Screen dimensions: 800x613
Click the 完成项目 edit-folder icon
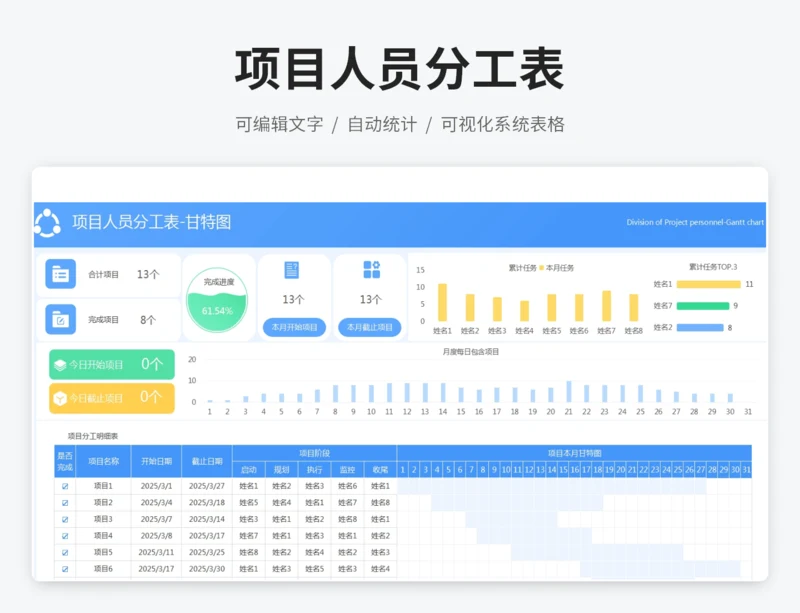pyautogui.click(x=60, y=320)
